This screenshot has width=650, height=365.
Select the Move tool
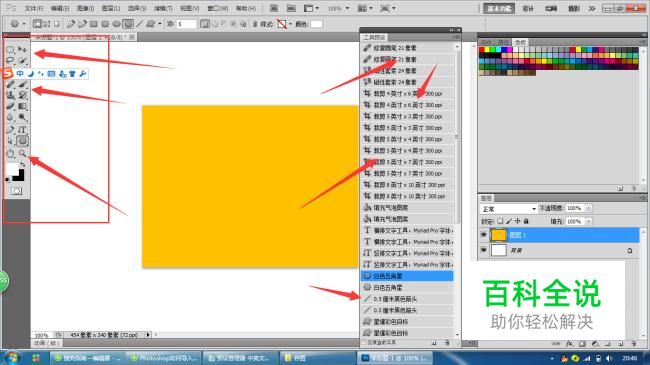coord(22,50)
